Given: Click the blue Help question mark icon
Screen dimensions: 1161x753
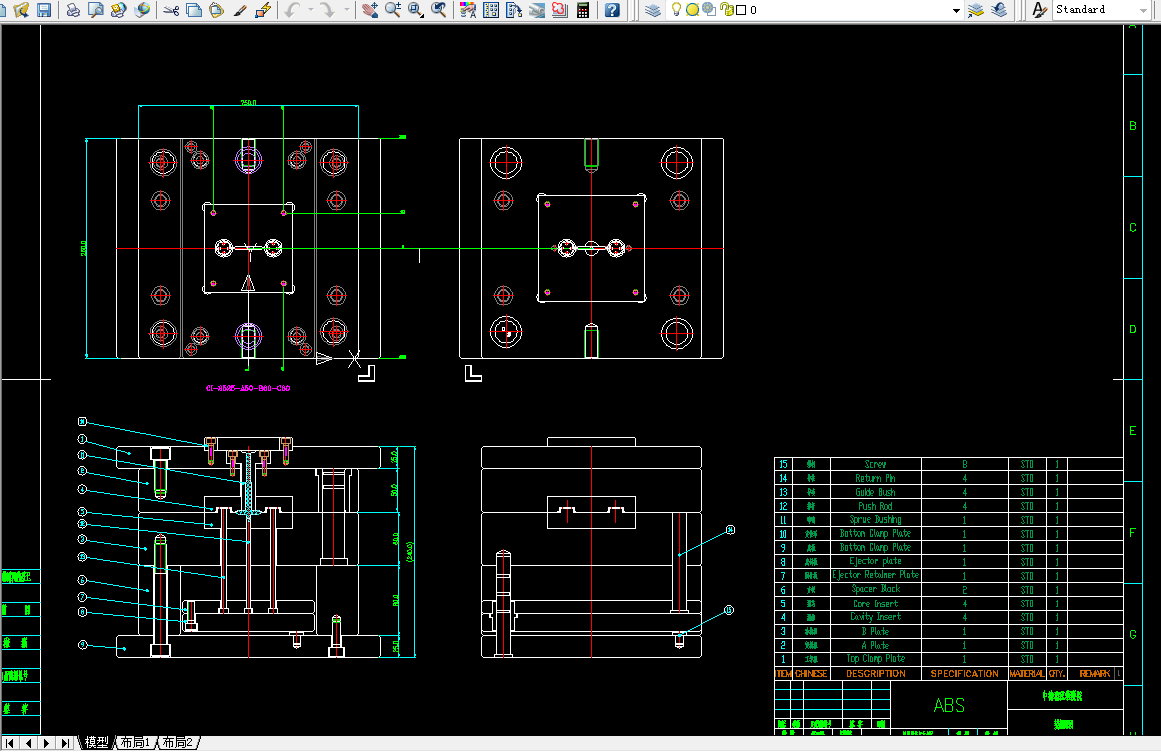Looking at the screenshot, I should point(612,10).
